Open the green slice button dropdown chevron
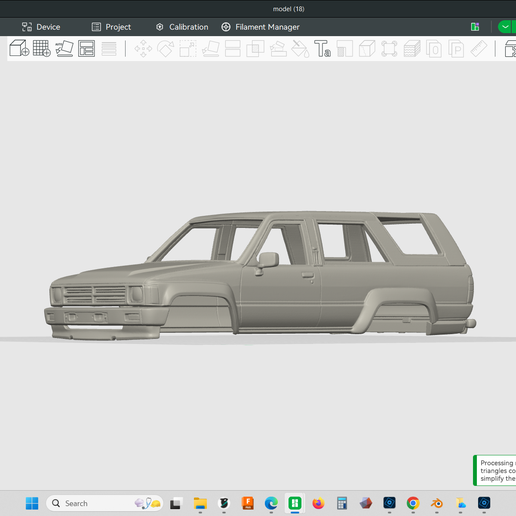 pos(506,27)
